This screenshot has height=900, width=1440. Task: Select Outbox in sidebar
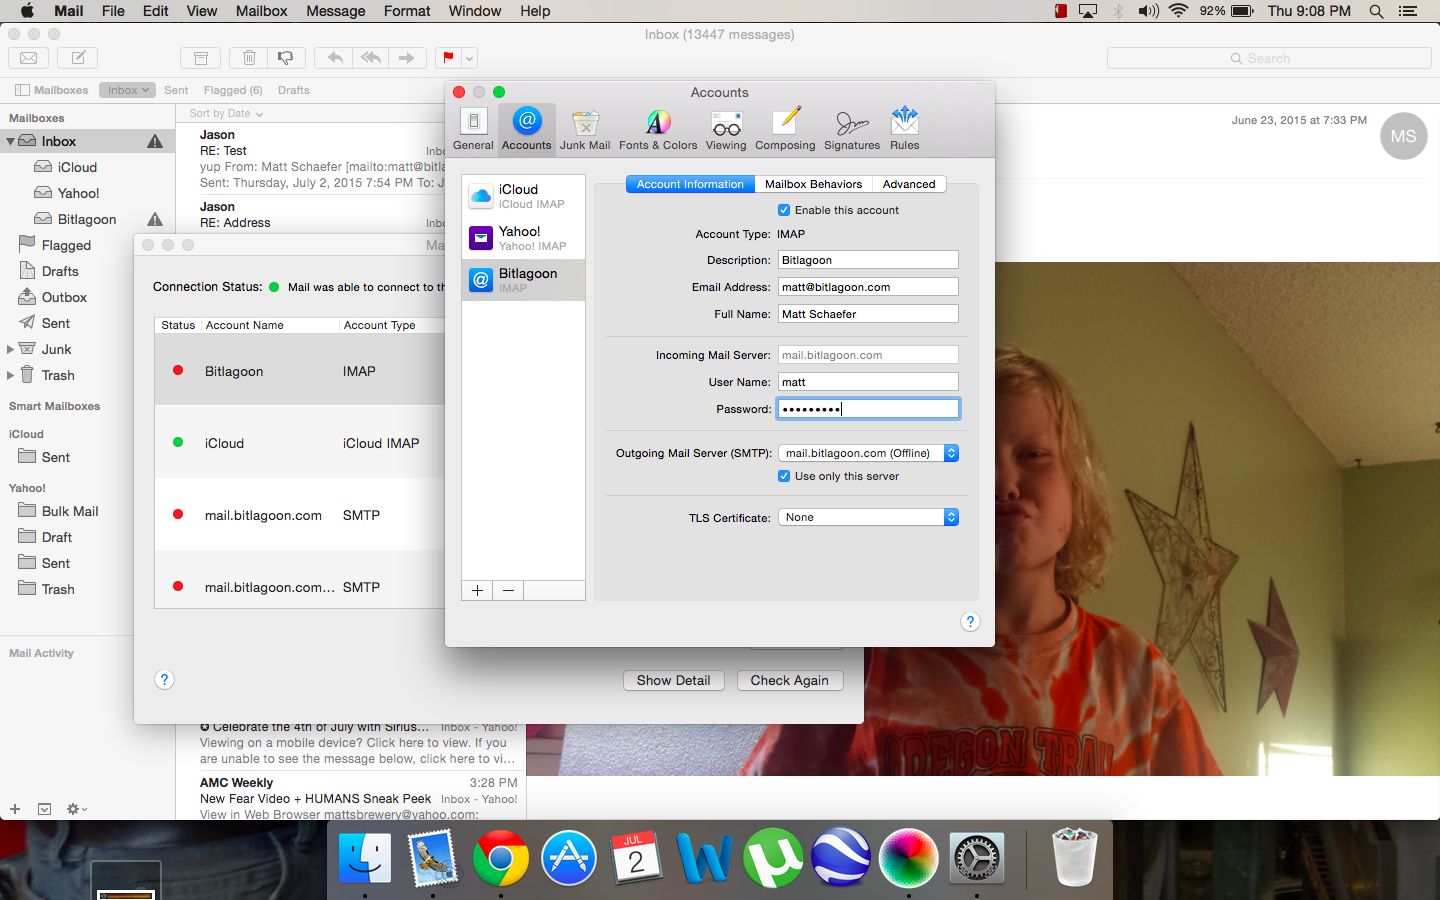64,297
